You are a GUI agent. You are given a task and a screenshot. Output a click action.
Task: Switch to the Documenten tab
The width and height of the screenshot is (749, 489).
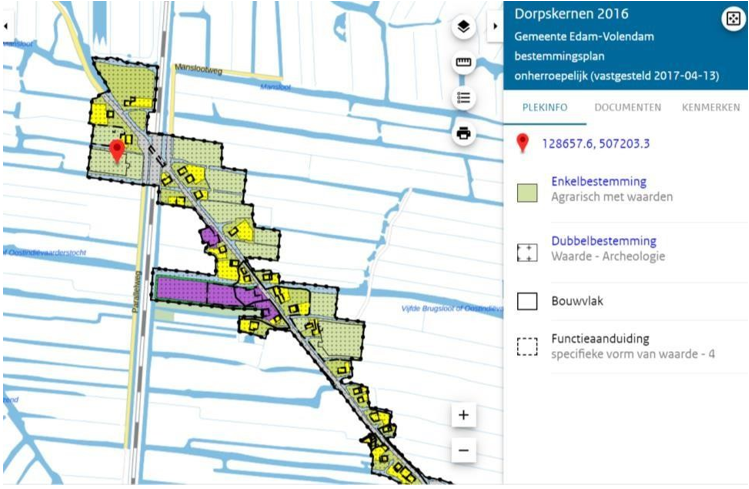[x=627, y=107]
